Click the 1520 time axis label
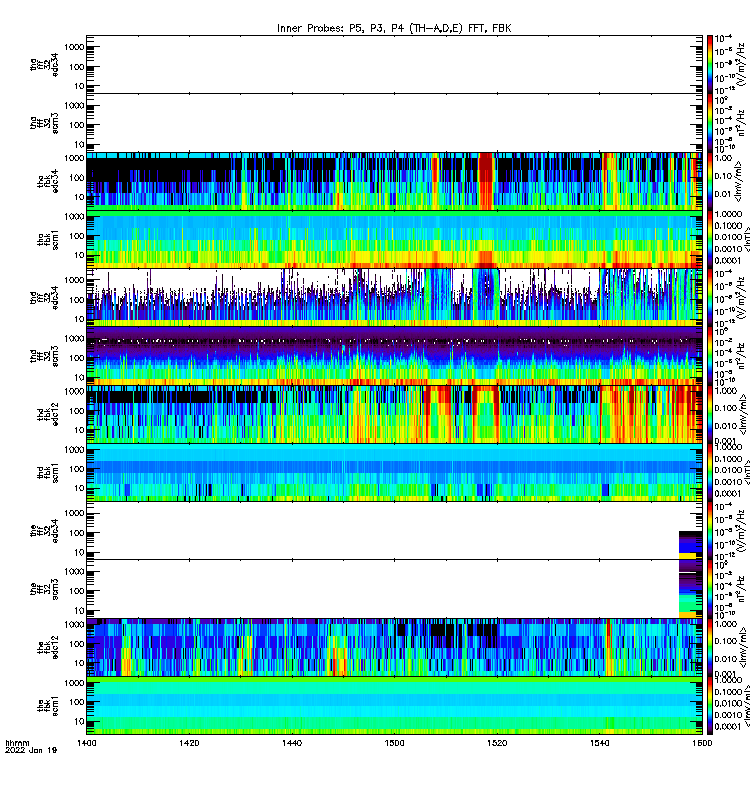Image resolution: width=750 pixels, height=800 pixels. point(497,743)
